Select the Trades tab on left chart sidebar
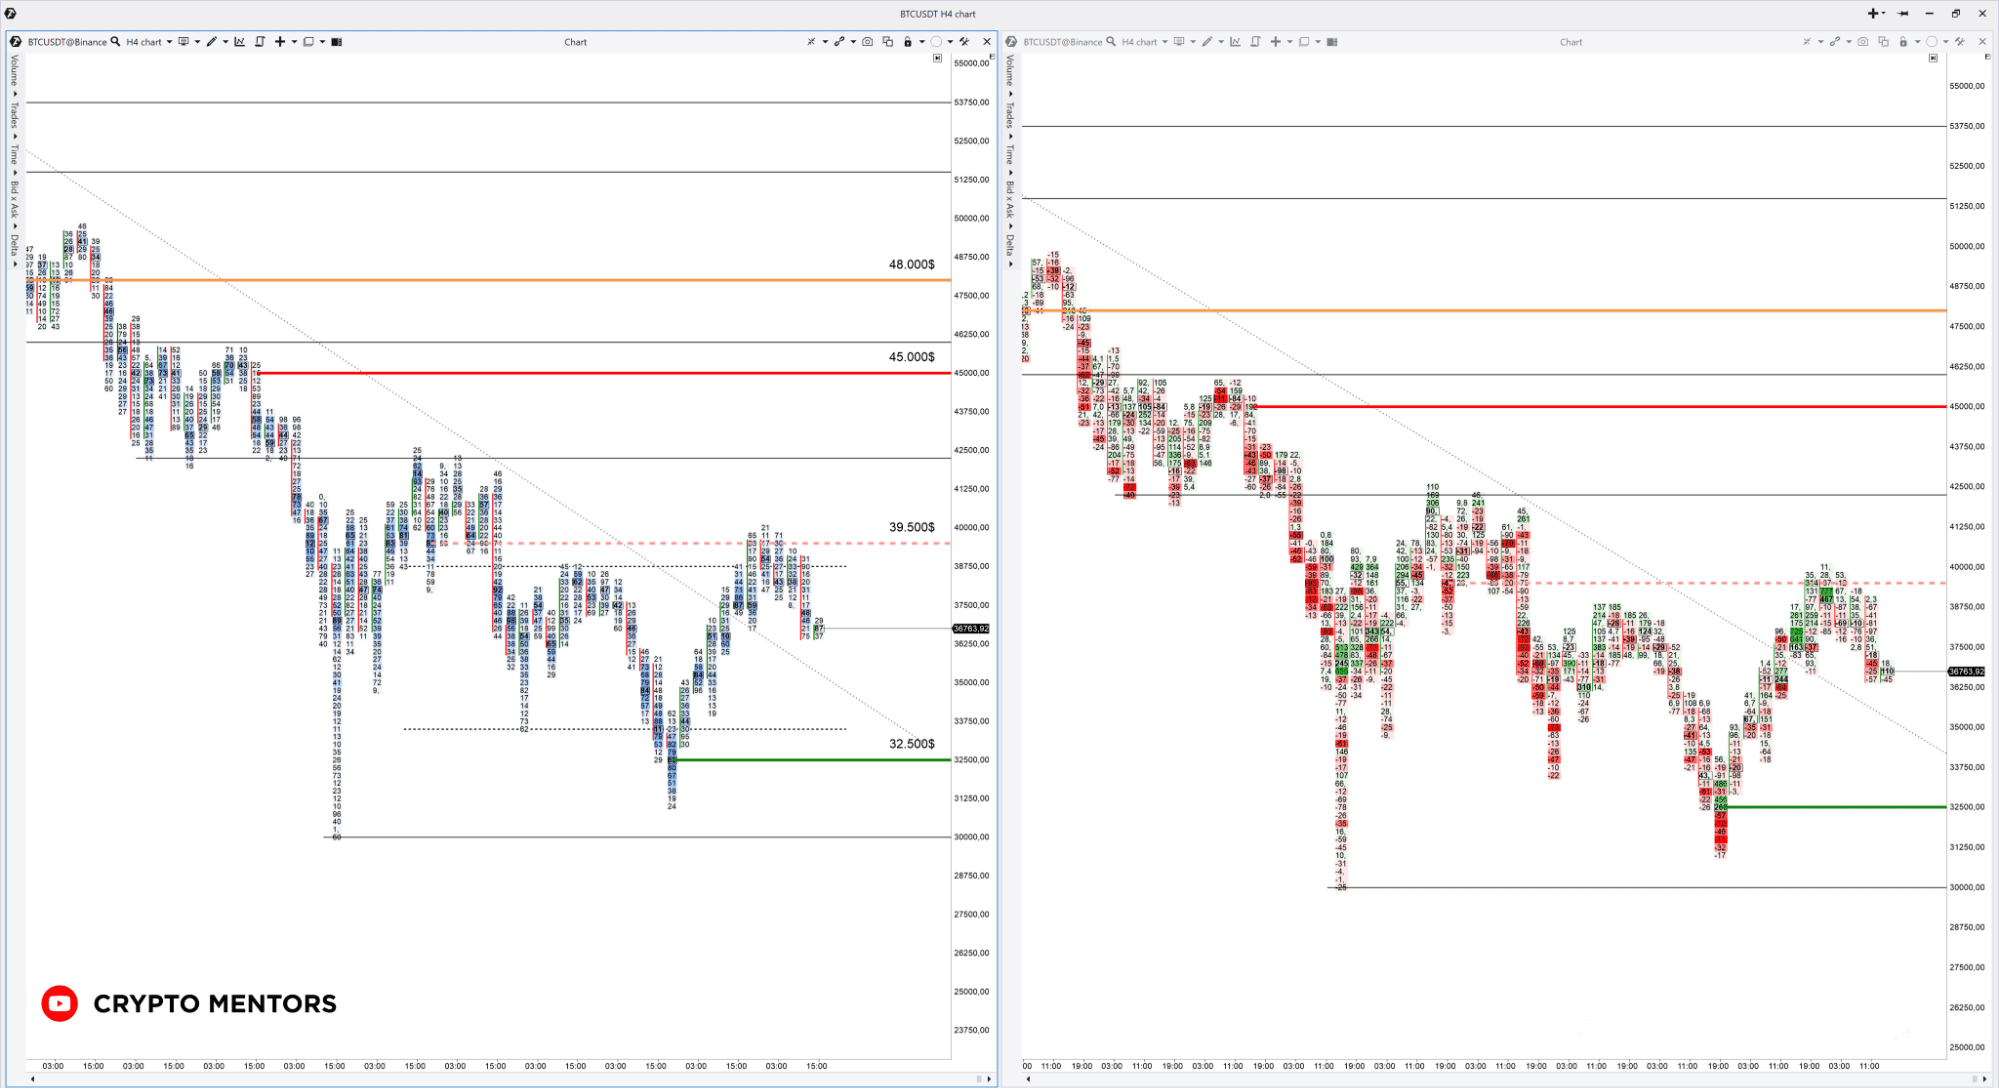Viewport: 1999px width, 1089px height. [x=14, y=114]
